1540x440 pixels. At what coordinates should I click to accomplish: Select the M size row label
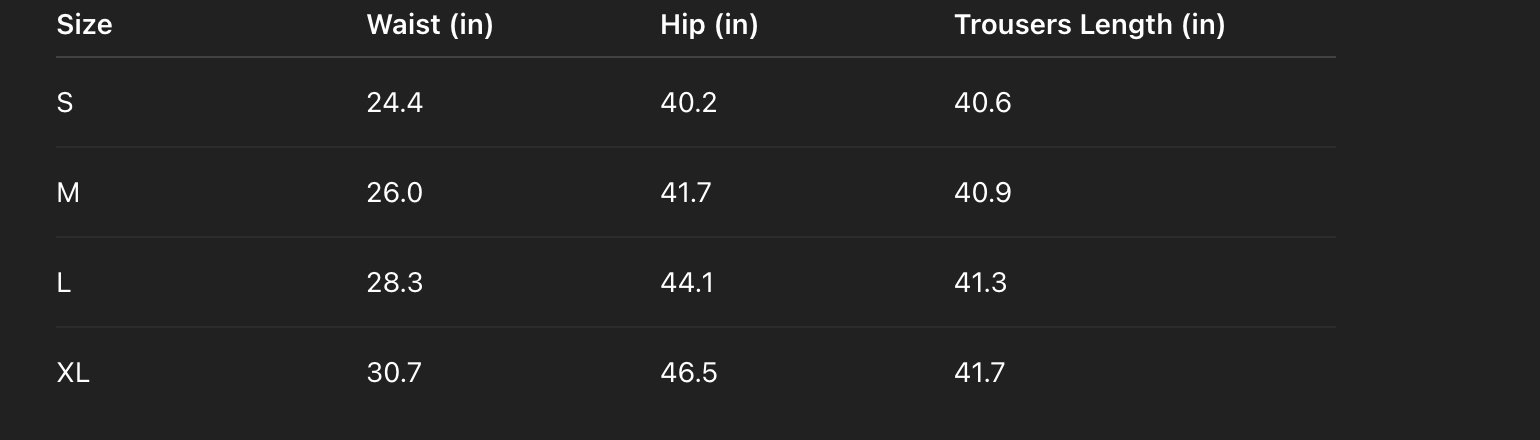pyautogui.click(x=68, y=193)
